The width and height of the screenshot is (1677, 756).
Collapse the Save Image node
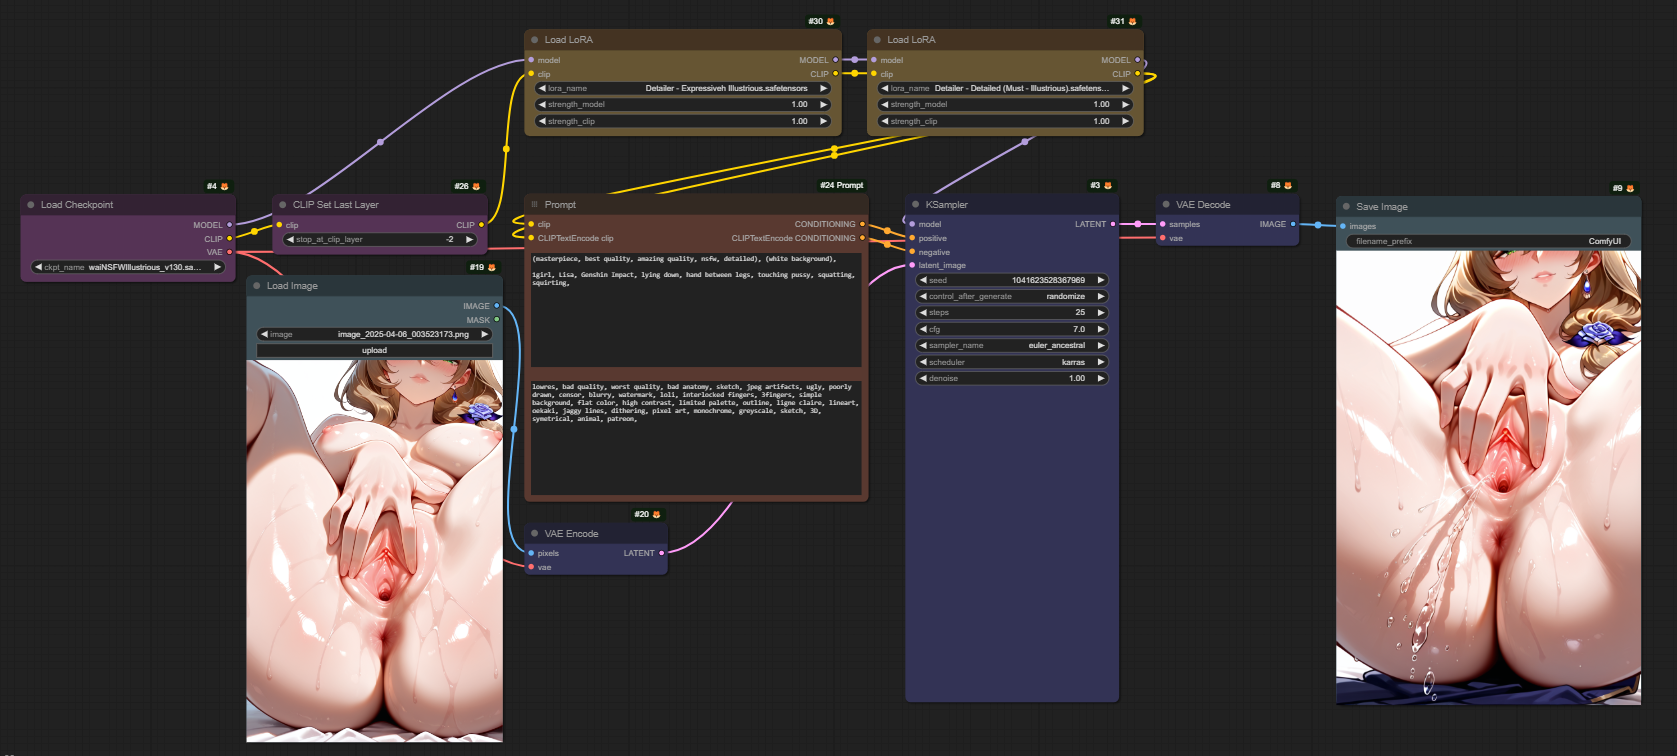point(1346,206)
